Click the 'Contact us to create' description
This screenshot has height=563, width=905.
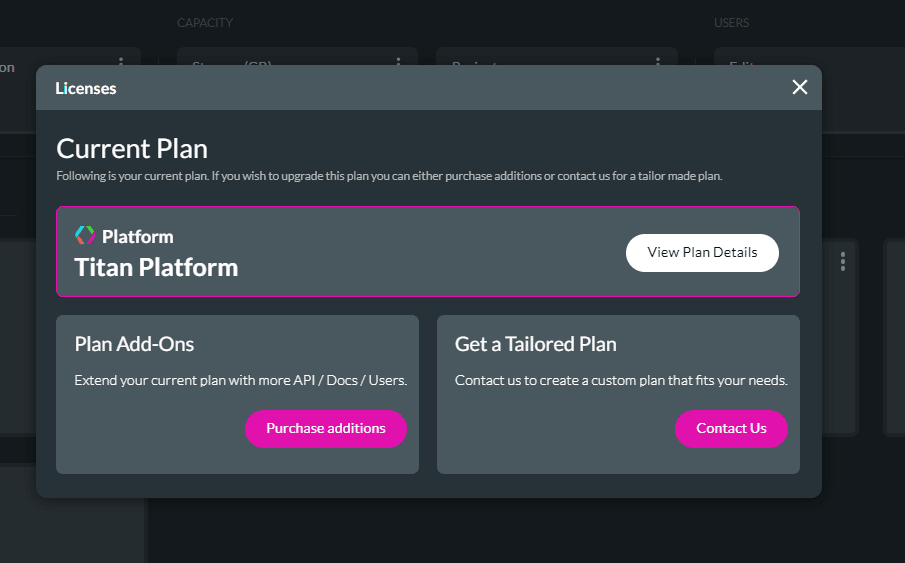[621, 381]
